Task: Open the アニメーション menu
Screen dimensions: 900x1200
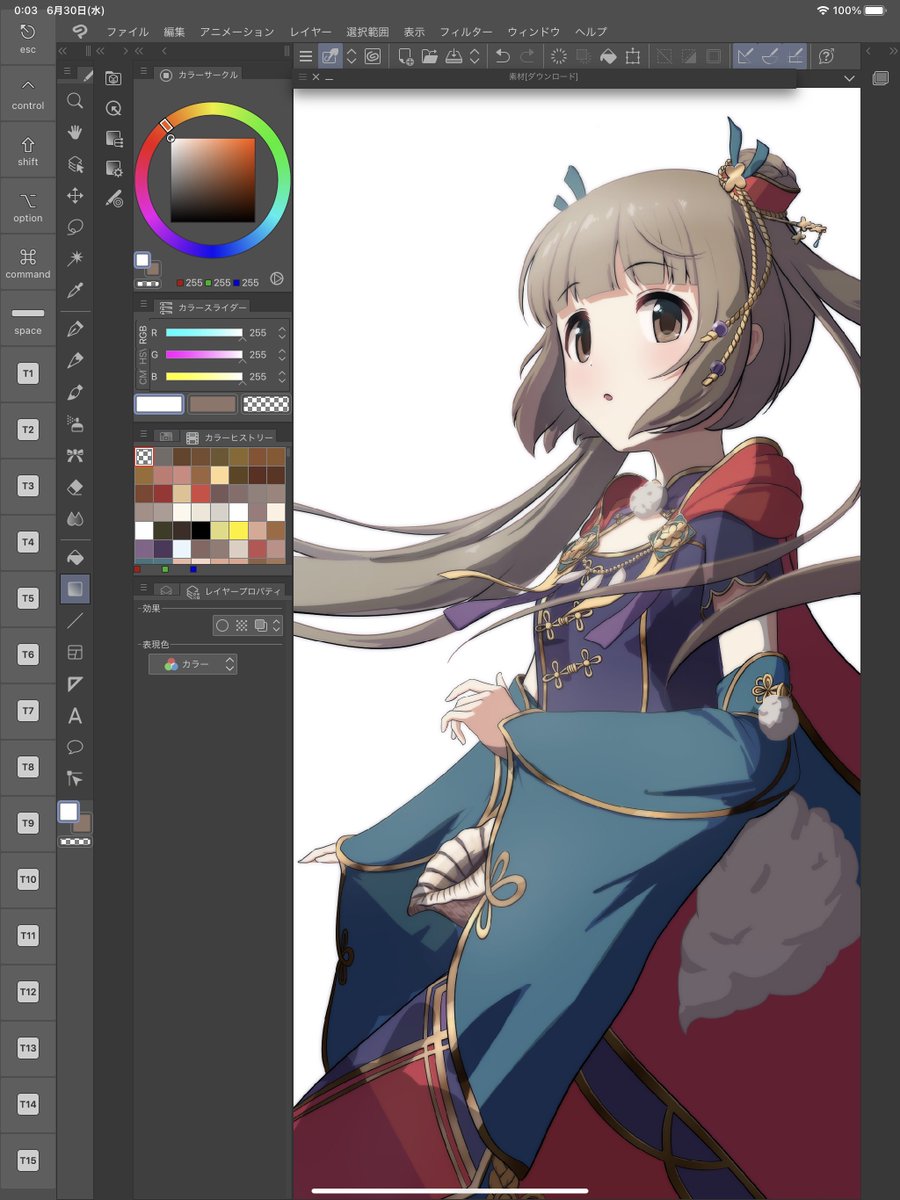Action: point(236,32)
